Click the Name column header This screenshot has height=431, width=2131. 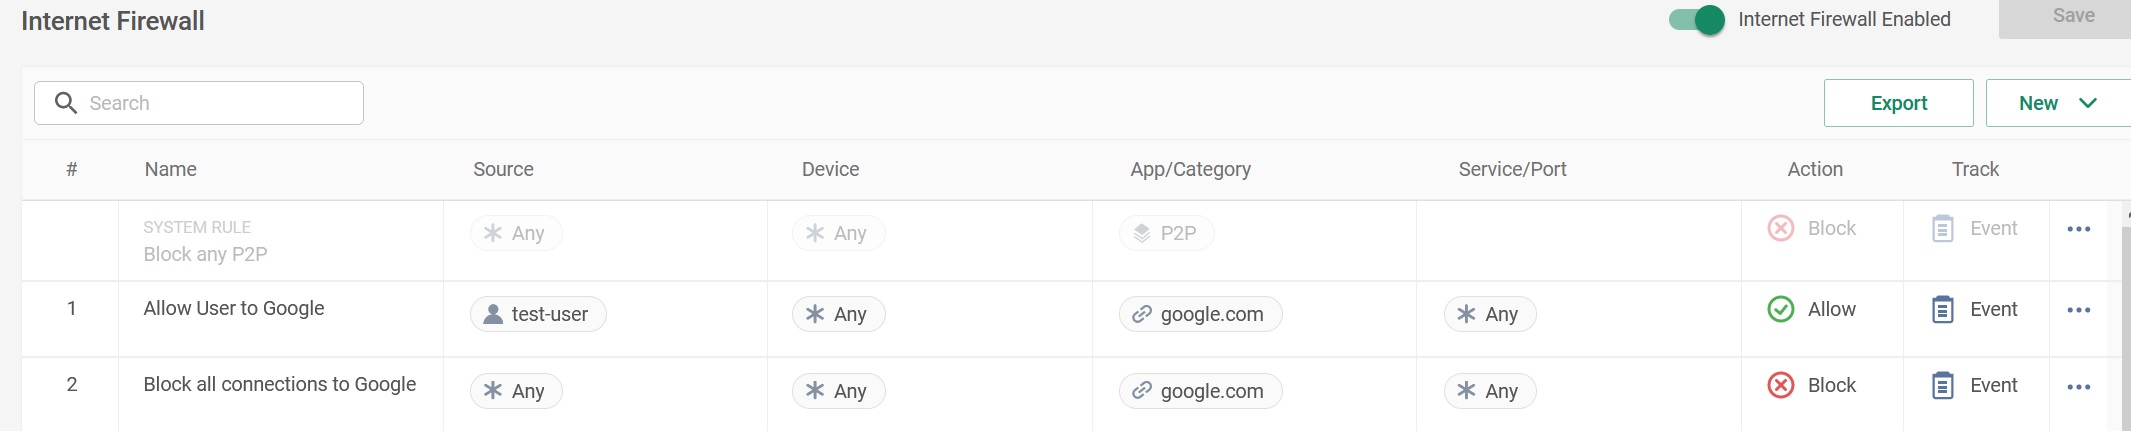(x=170, y=169)
